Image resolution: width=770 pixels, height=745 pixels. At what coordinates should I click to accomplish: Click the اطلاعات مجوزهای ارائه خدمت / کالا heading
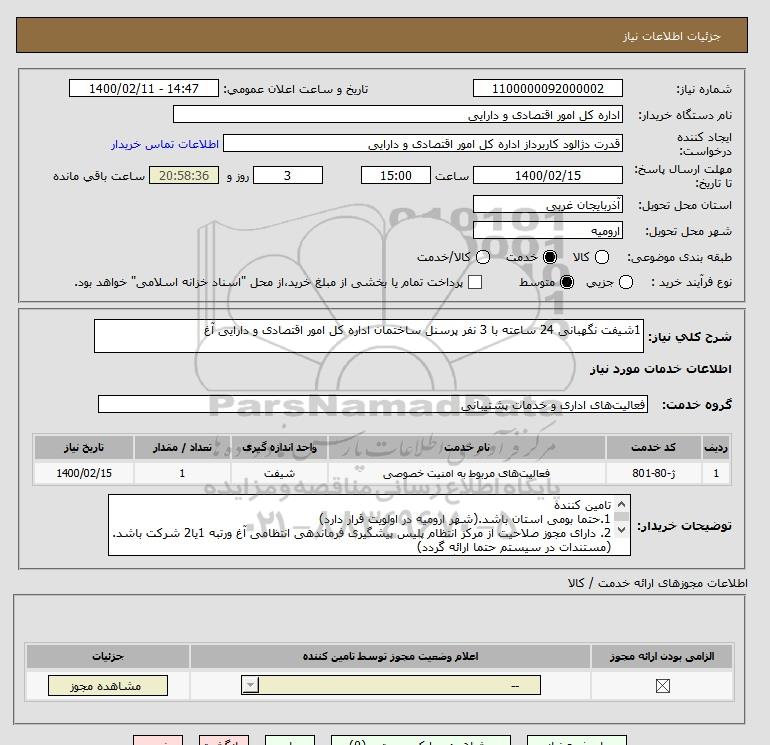tap(658, 583)
